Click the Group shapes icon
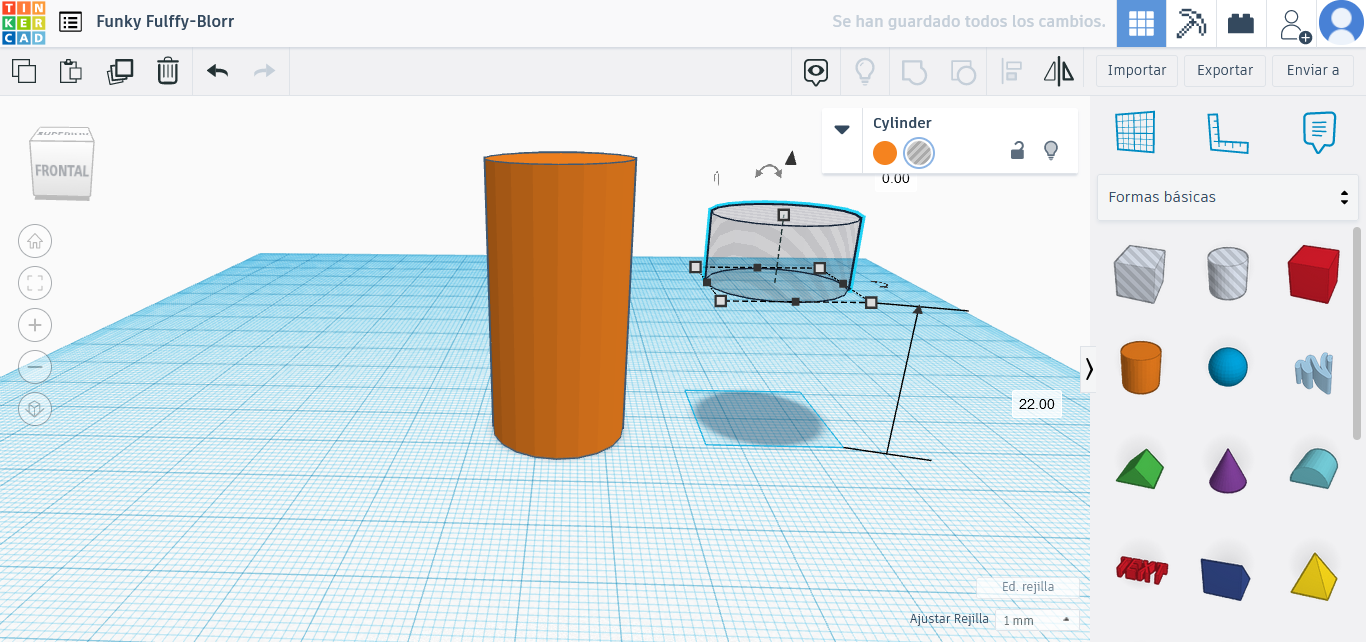Screen dimensions: 1366x642 tap(913, 71)
